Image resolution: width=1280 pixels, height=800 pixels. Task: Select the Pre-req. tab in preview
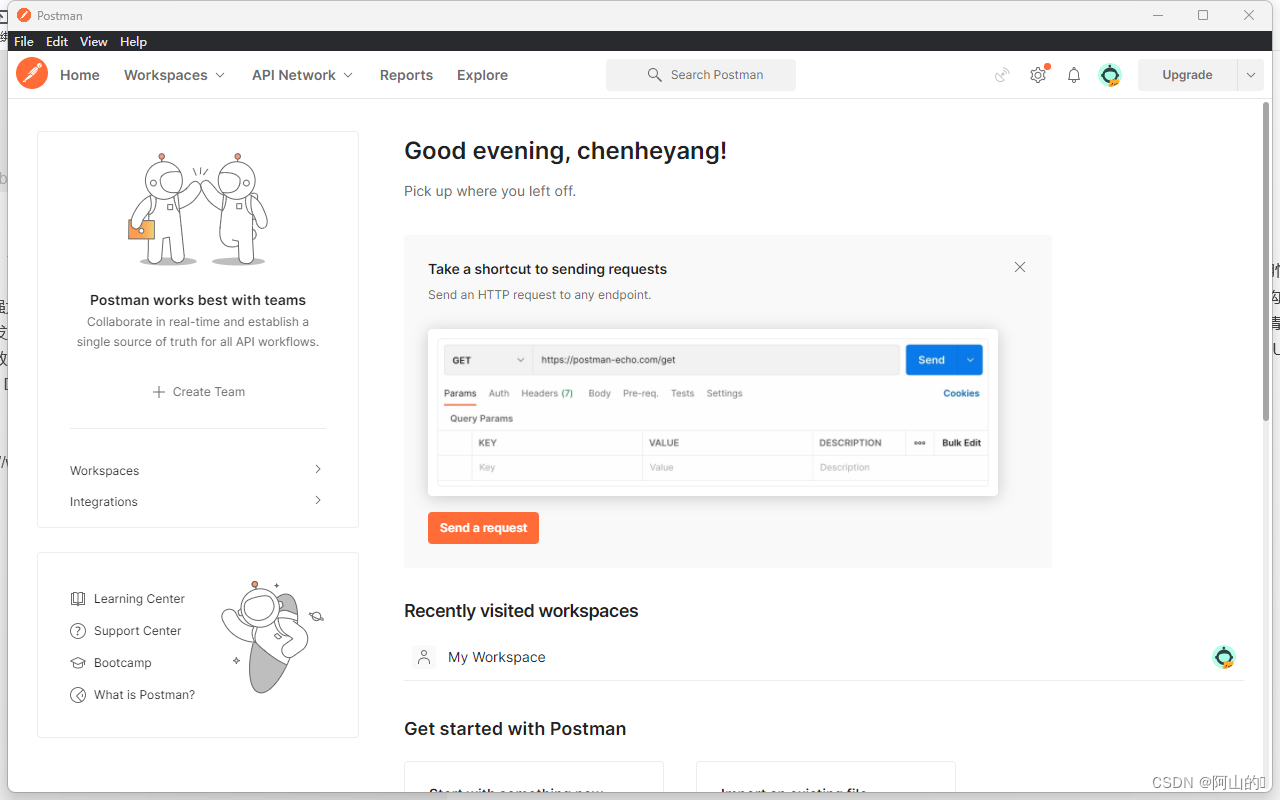pos(641,393)
